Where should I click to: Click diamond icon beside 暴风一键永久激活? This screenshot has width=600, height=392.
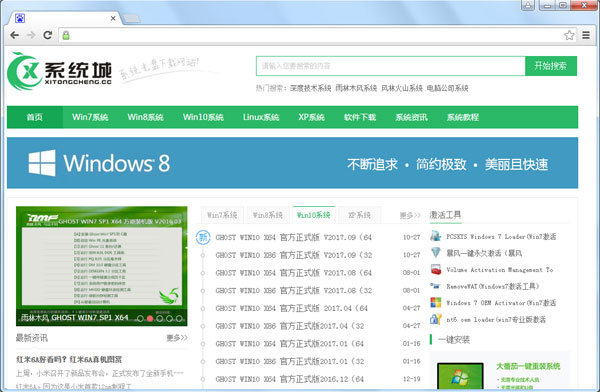coord(435,252)
